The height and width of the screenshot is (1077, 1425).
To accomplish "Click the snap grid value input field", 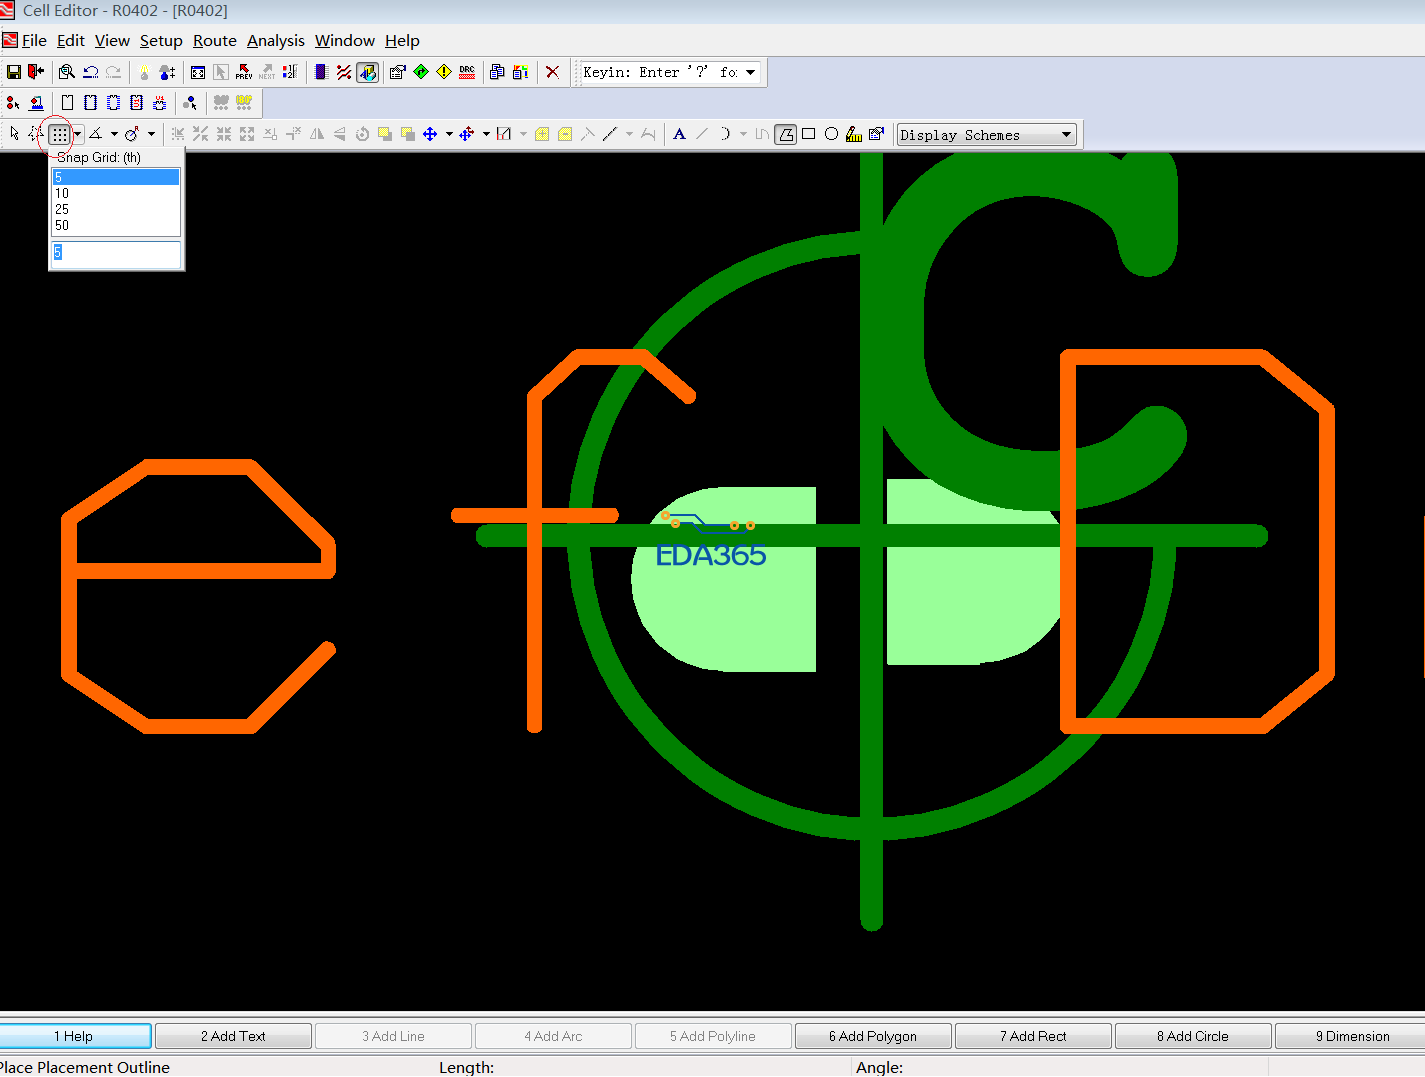I will (x=116, y=254).
